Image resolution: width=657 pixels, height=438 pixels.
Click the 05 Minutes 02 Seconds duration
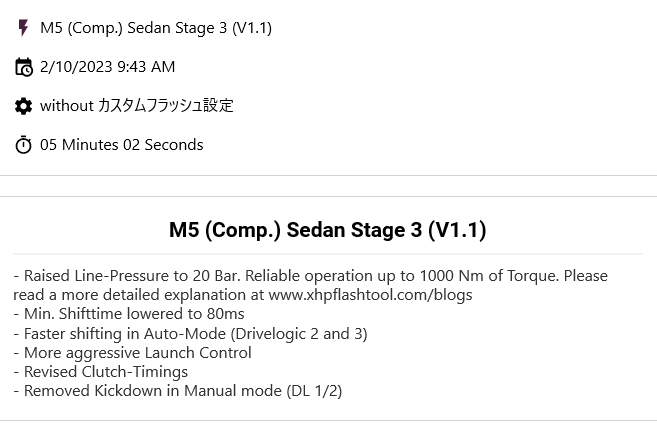(x=122, y=145)
